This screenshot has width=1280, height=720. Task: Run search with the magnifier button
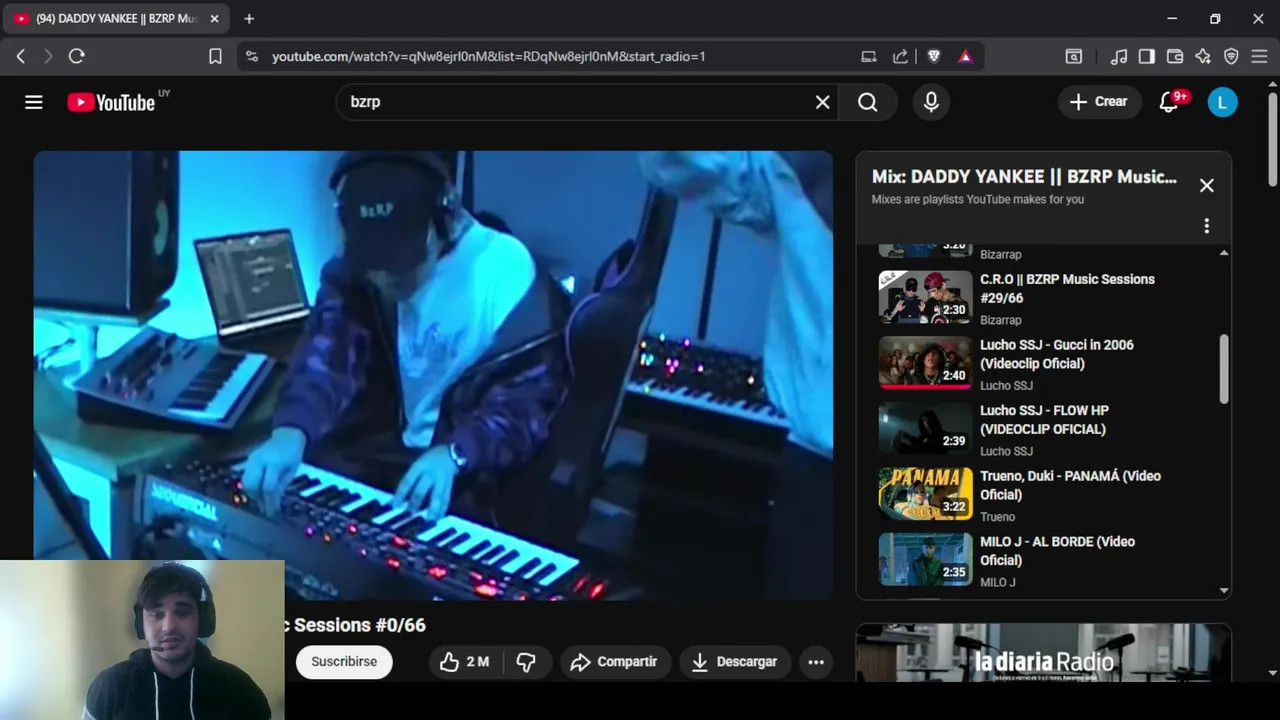pos(867,102)
